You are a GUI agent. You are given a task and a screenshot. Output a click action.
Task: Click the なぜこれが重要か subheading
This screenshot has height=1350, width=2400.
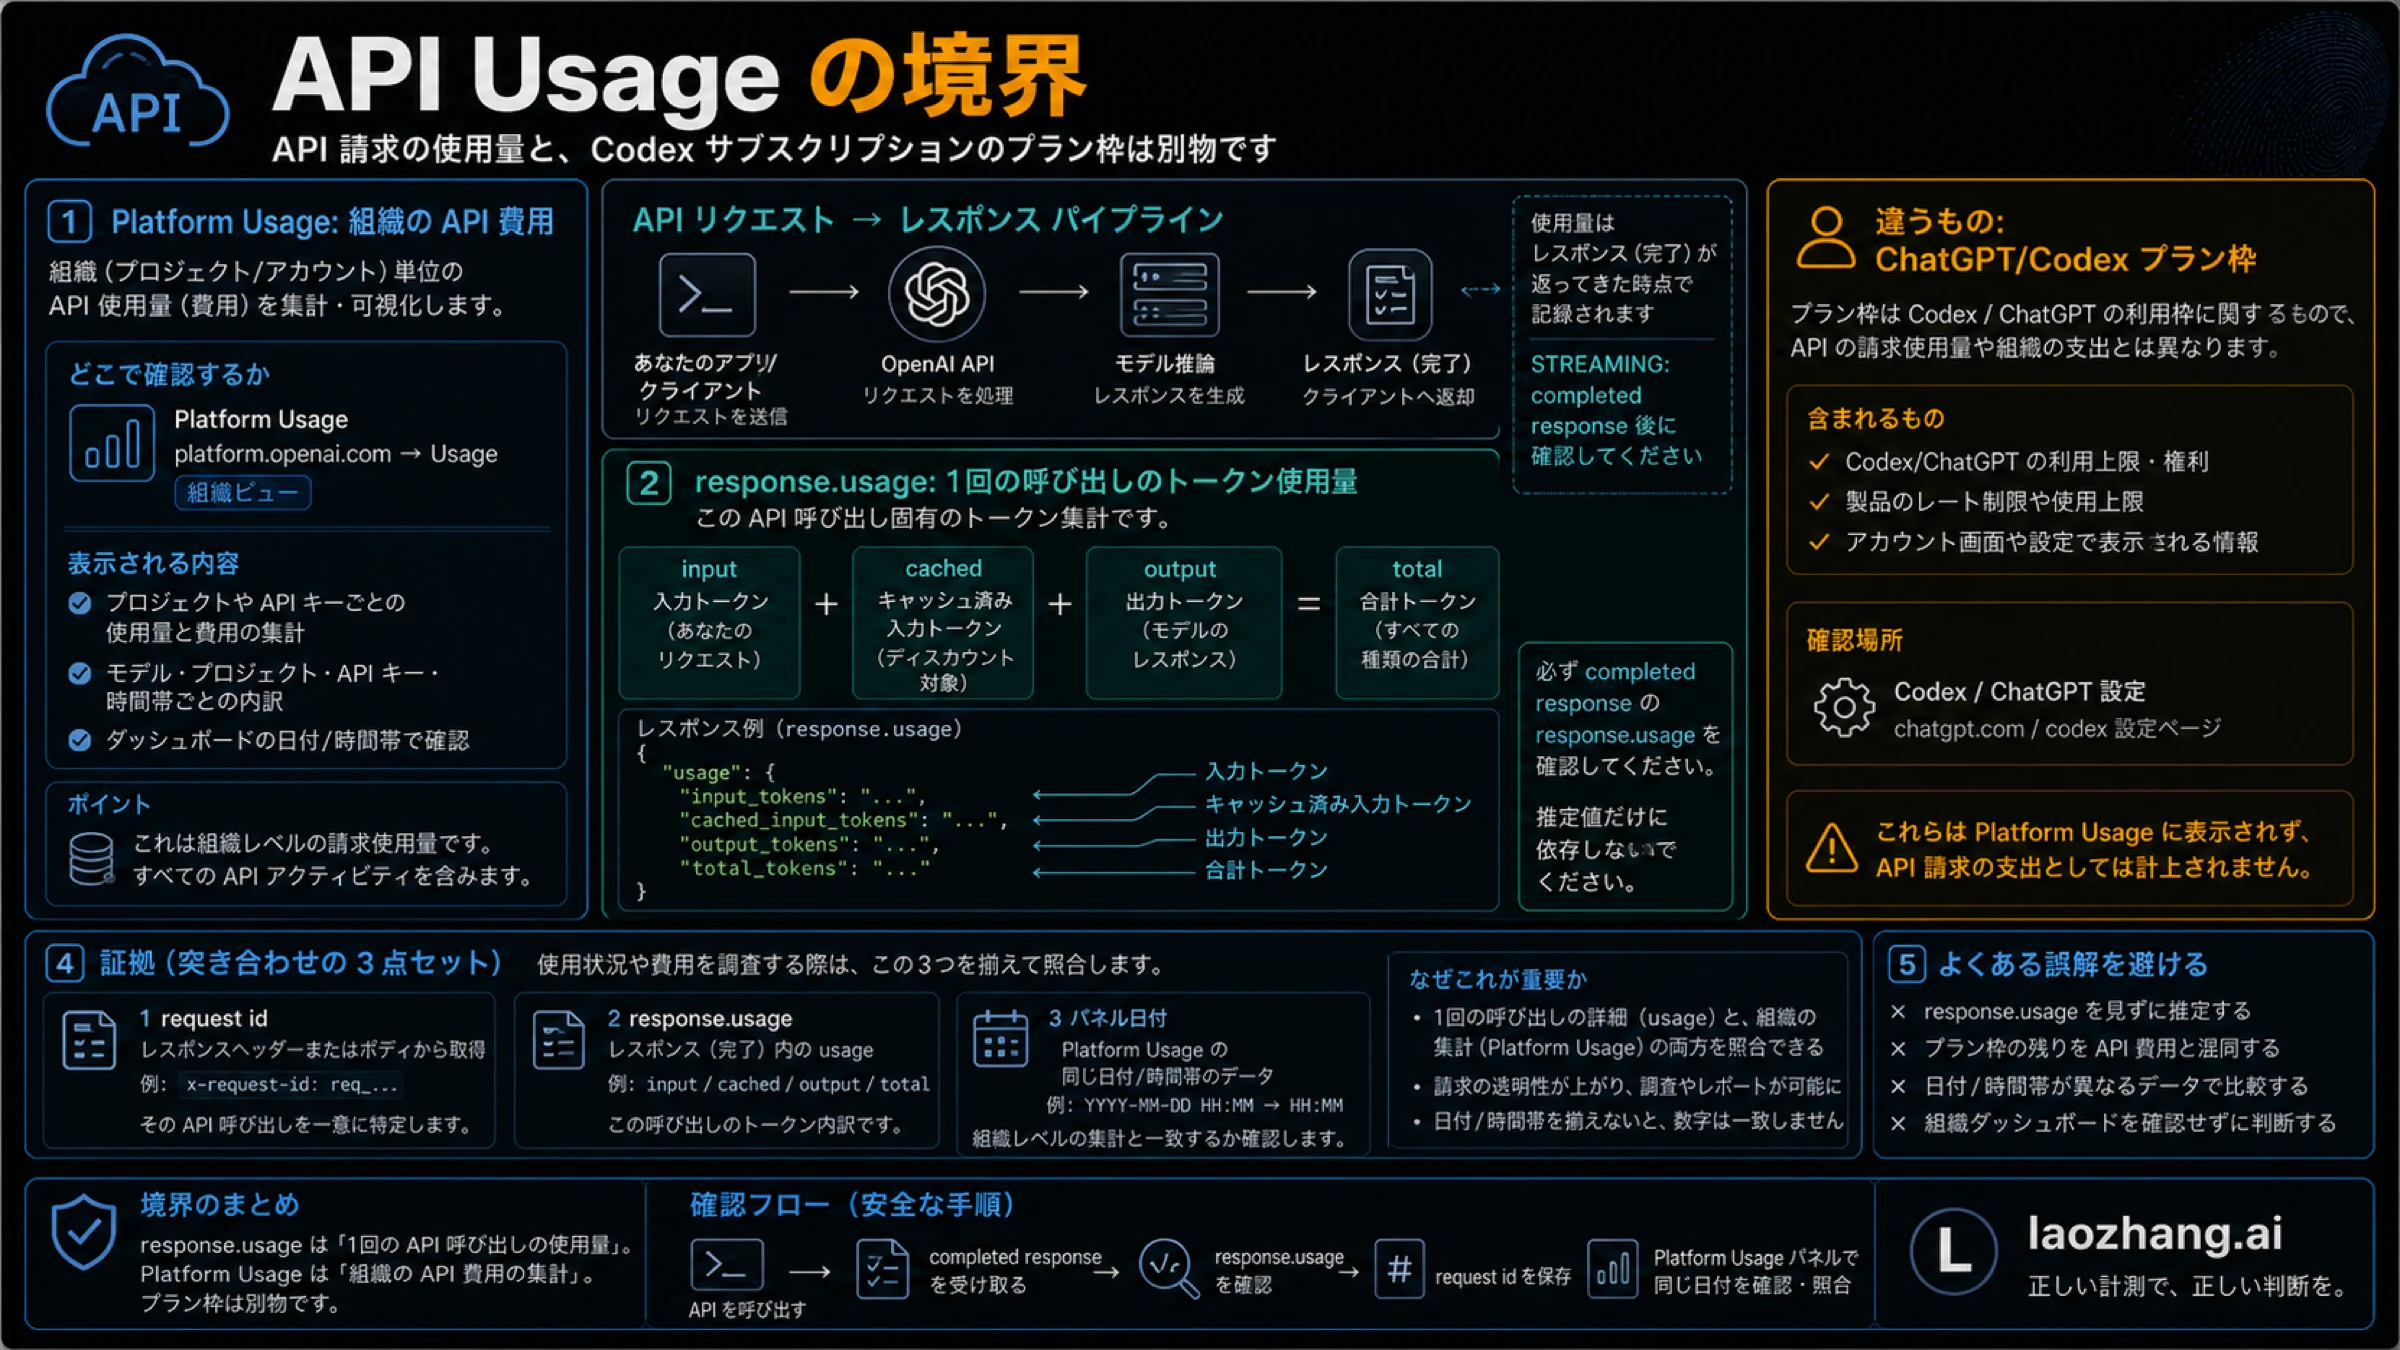tap(1498, 979)
